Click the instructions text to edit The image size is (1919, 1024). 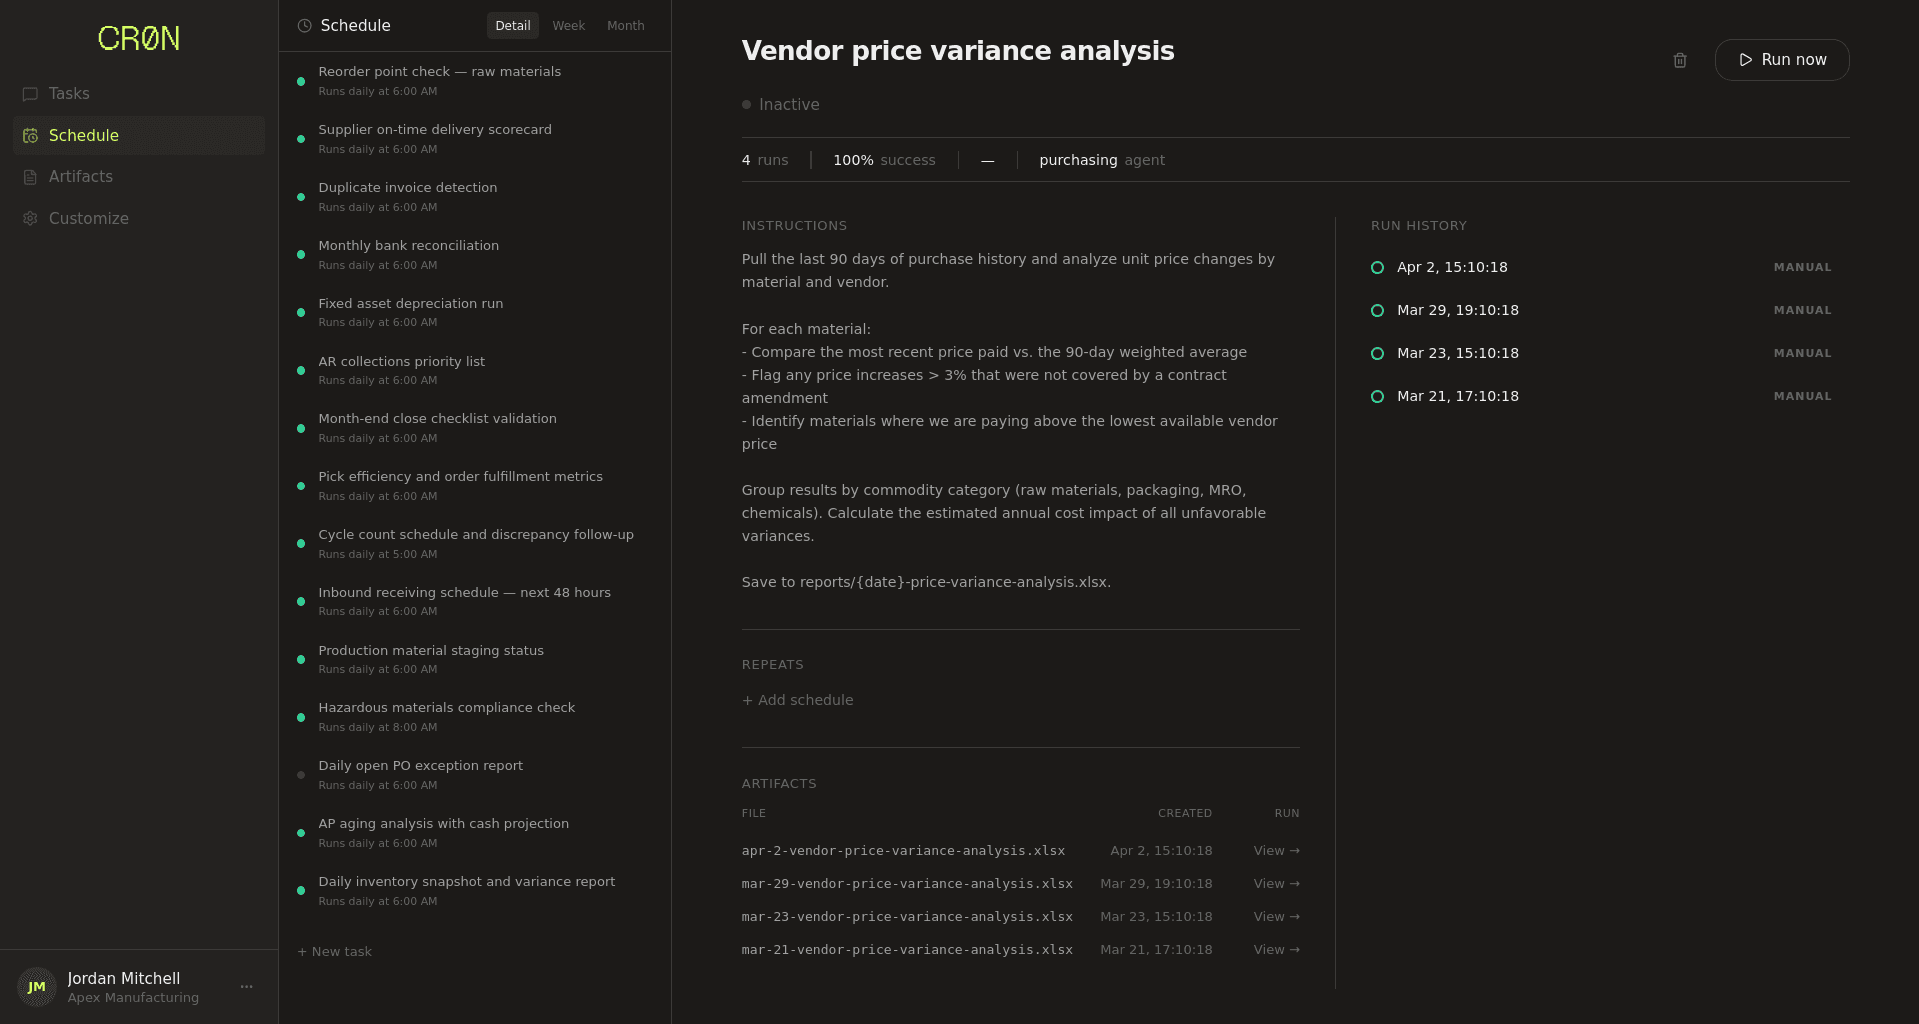click(x=1020, y=421)
